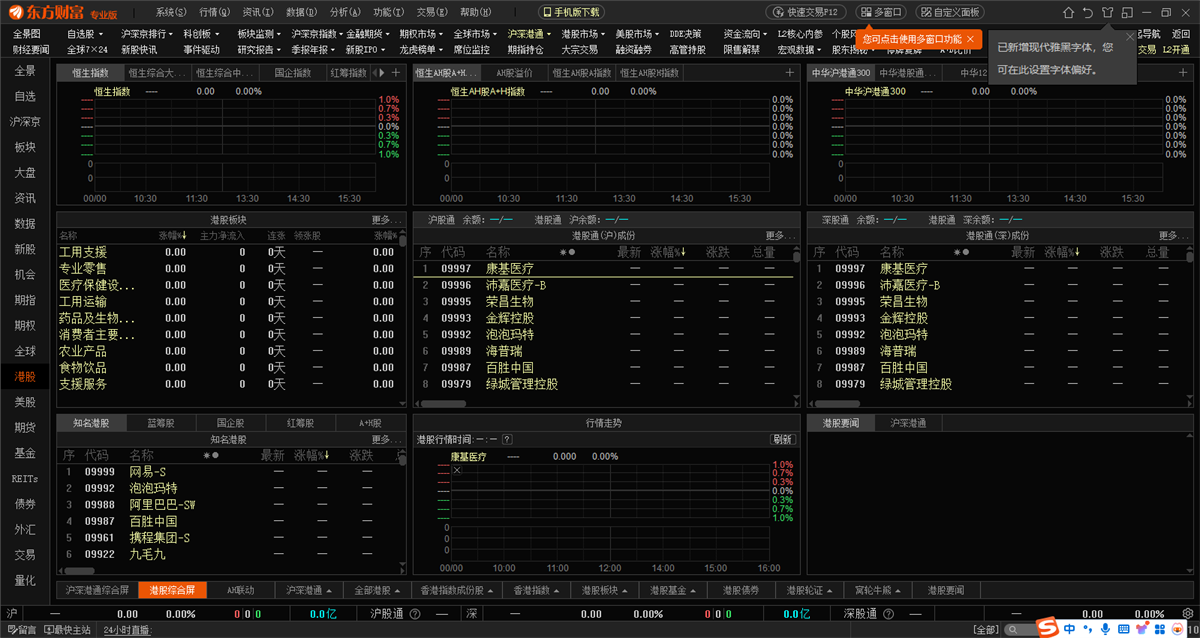
Task: Close the 康基医疗 chart with X icon
Action: coord(457,470)
